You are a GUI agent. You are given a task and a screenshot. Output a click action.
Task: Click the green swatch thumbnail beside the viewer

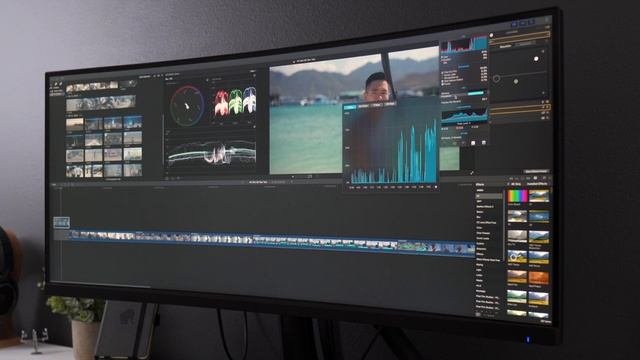449,158
